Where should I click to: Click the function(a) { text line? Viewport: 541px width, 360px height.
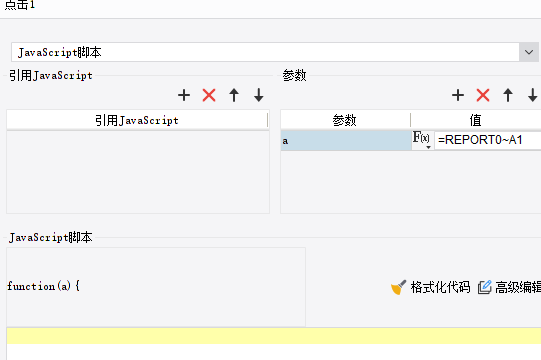pyautogui.click(x=43, y=286)
